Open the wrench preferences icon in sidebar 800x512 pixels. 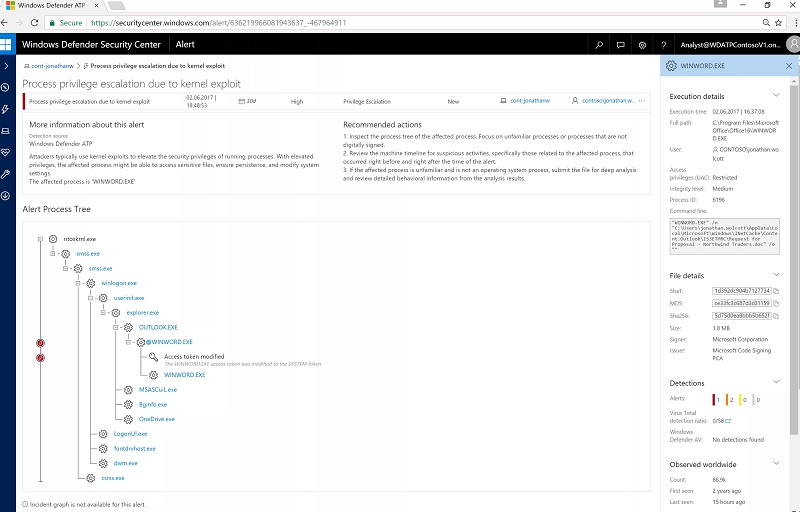(6, 174)
